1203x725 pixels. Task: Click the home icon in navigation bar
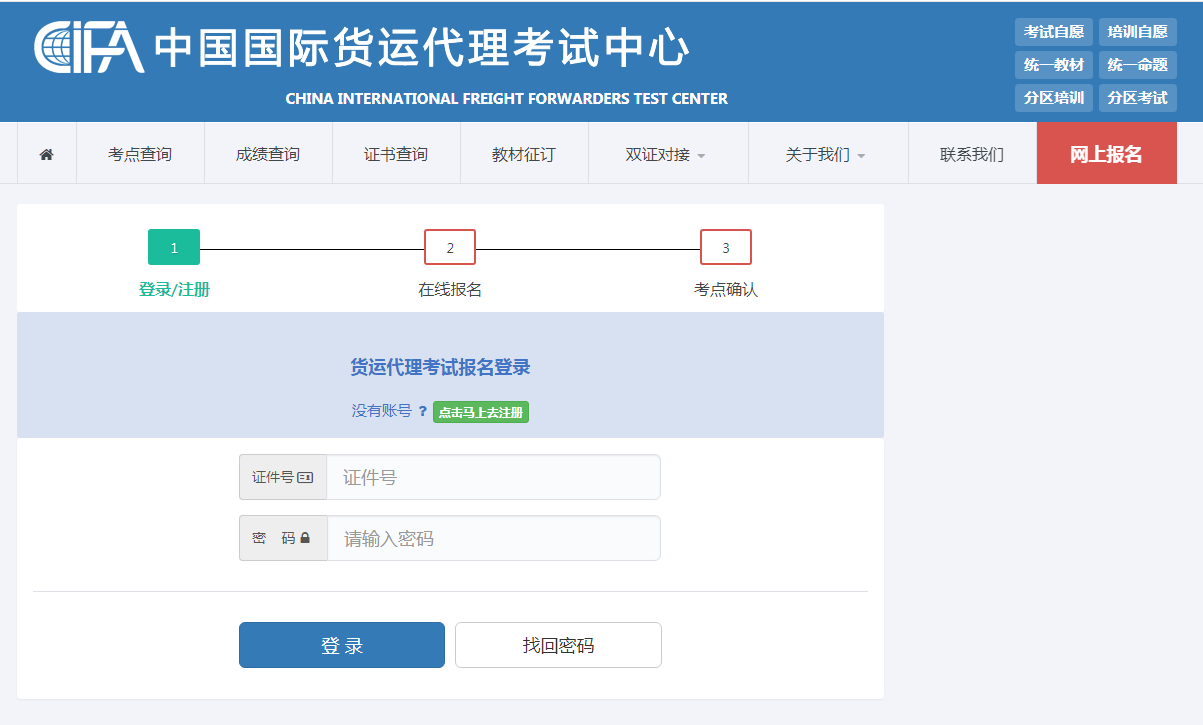46,154
